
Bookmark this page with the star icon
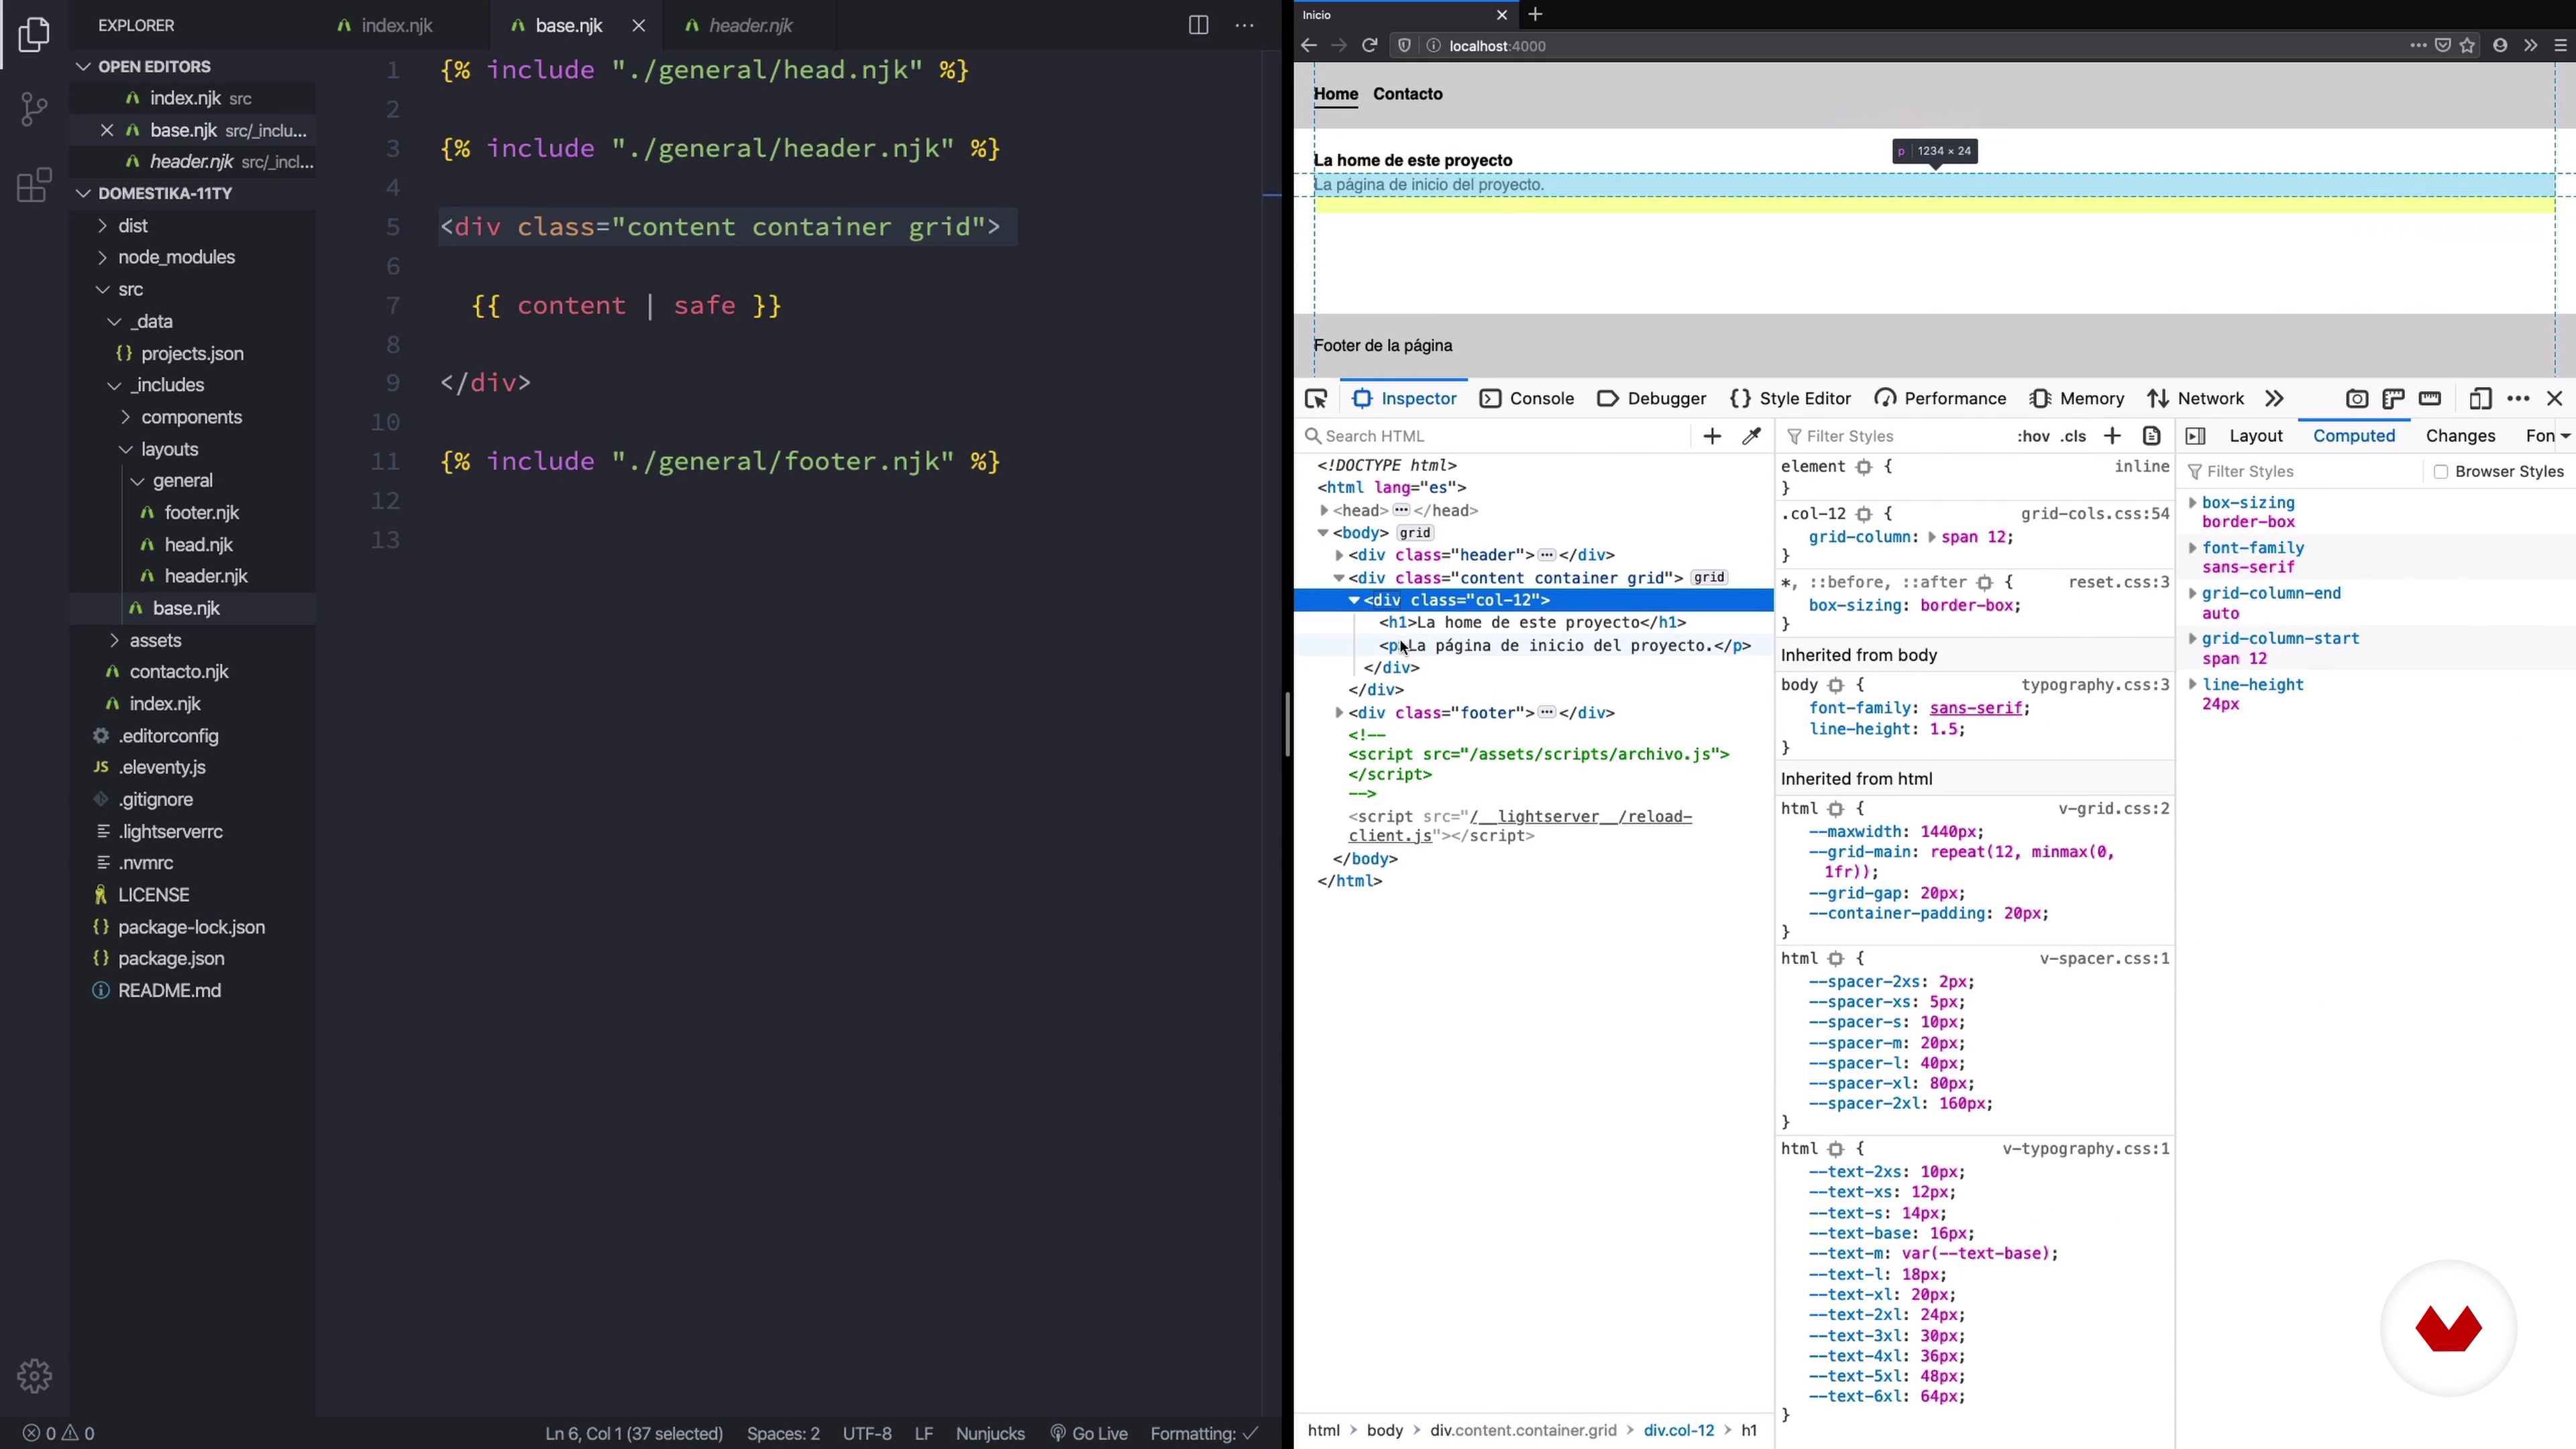tap(2469, 46)
